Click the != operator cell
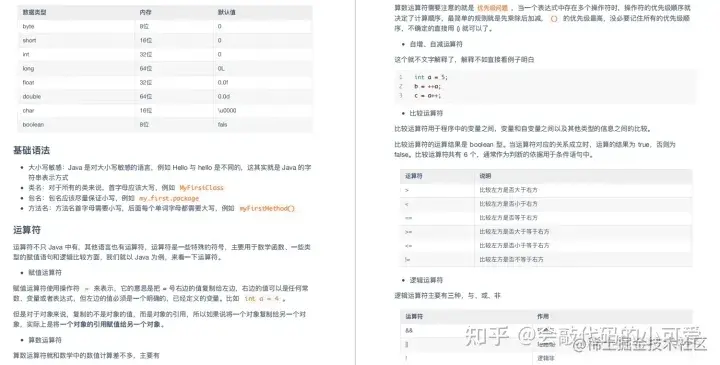 click(x=407, y=259)
